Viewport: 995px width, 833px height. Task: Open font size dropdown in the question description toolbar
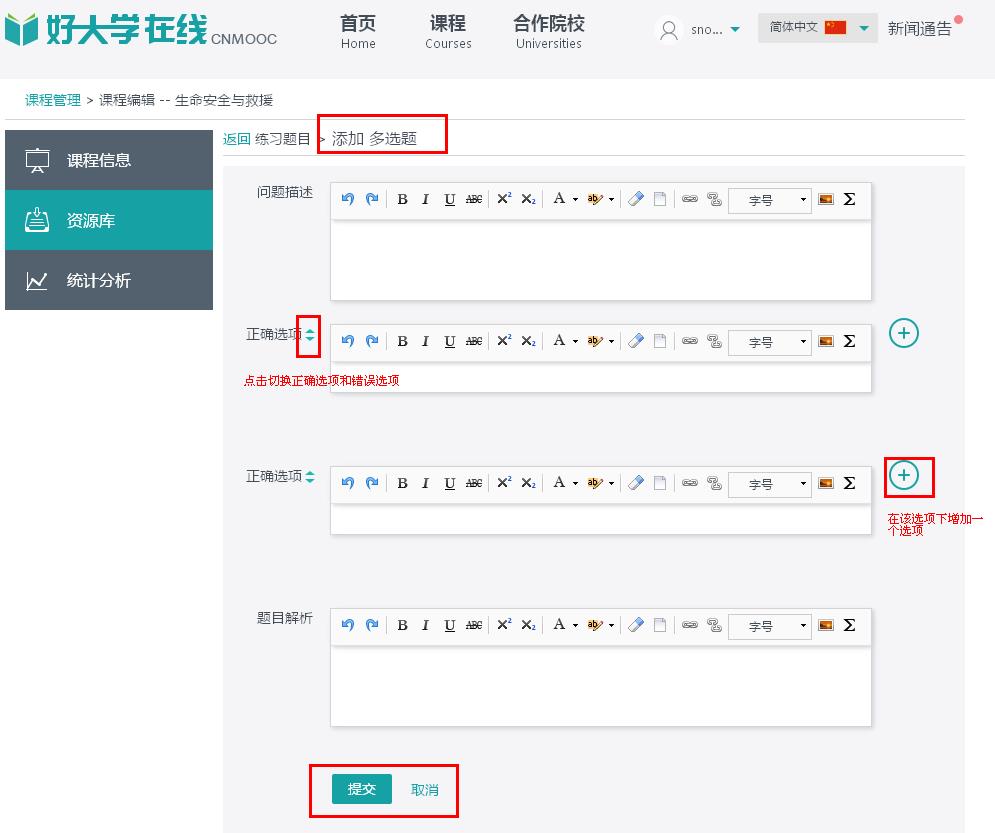pos(768,200)
